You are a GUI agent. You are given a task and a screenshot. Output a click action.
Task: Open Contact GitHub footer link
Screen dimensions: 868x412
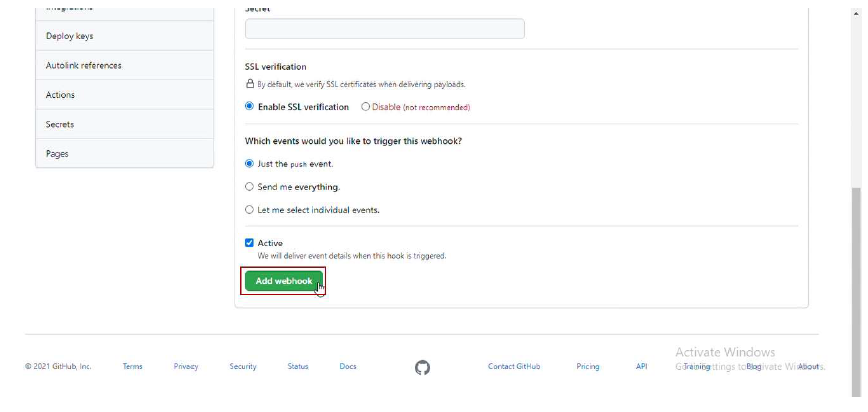(x=514, y=367)
